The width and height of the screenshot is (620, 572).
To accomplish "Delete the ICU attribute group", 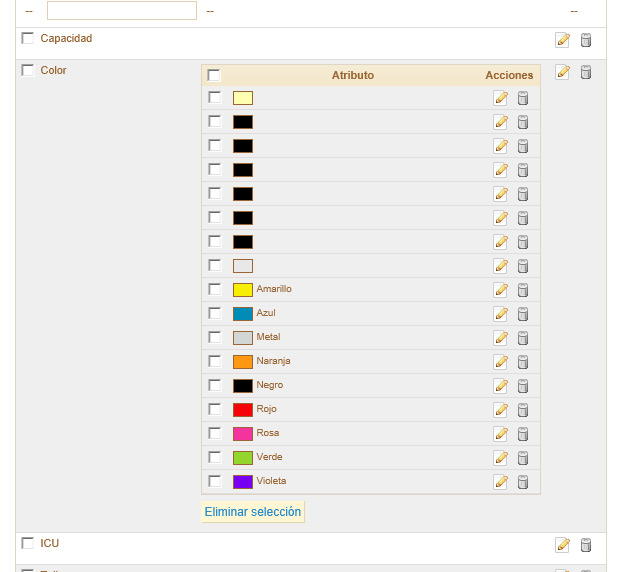I will click(x=586, y=545).
